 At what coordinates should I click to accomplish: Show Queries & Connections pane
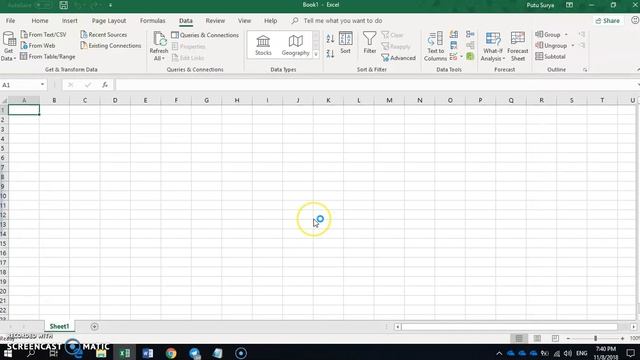pyautogui.click(x=205, y=35)
